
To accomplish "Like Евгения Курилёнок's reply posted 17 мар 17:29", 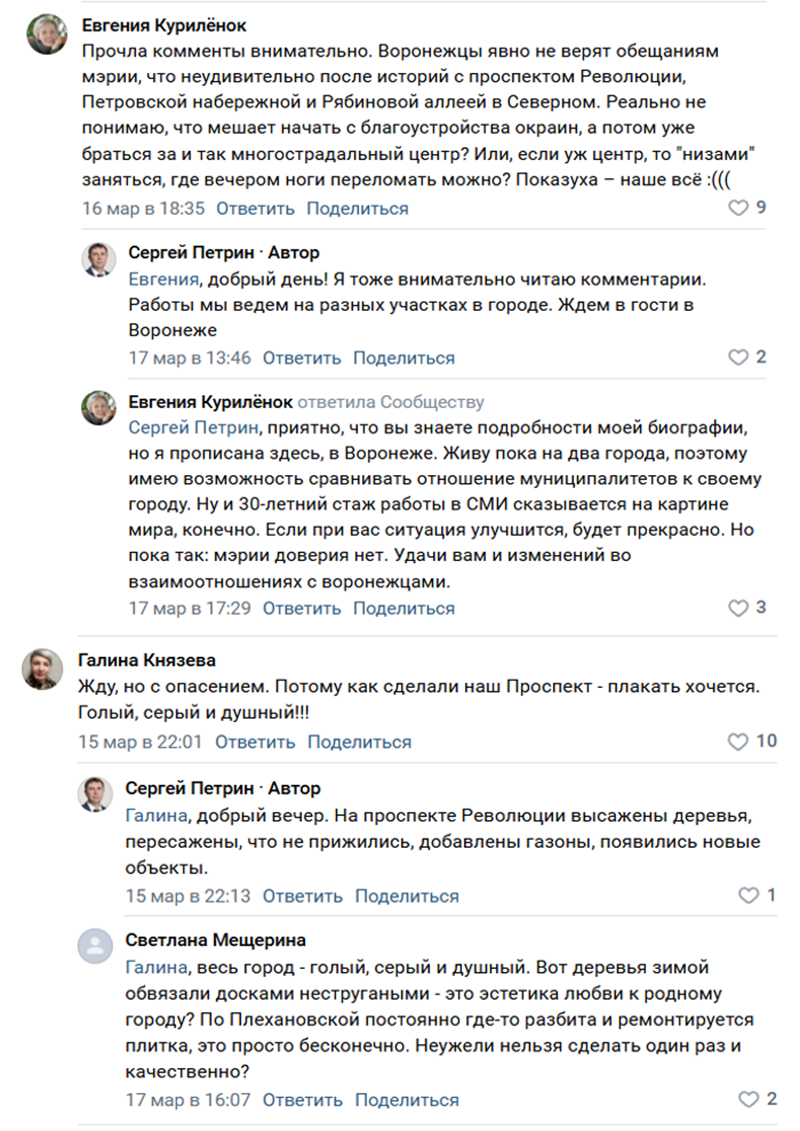I will 738,607.
